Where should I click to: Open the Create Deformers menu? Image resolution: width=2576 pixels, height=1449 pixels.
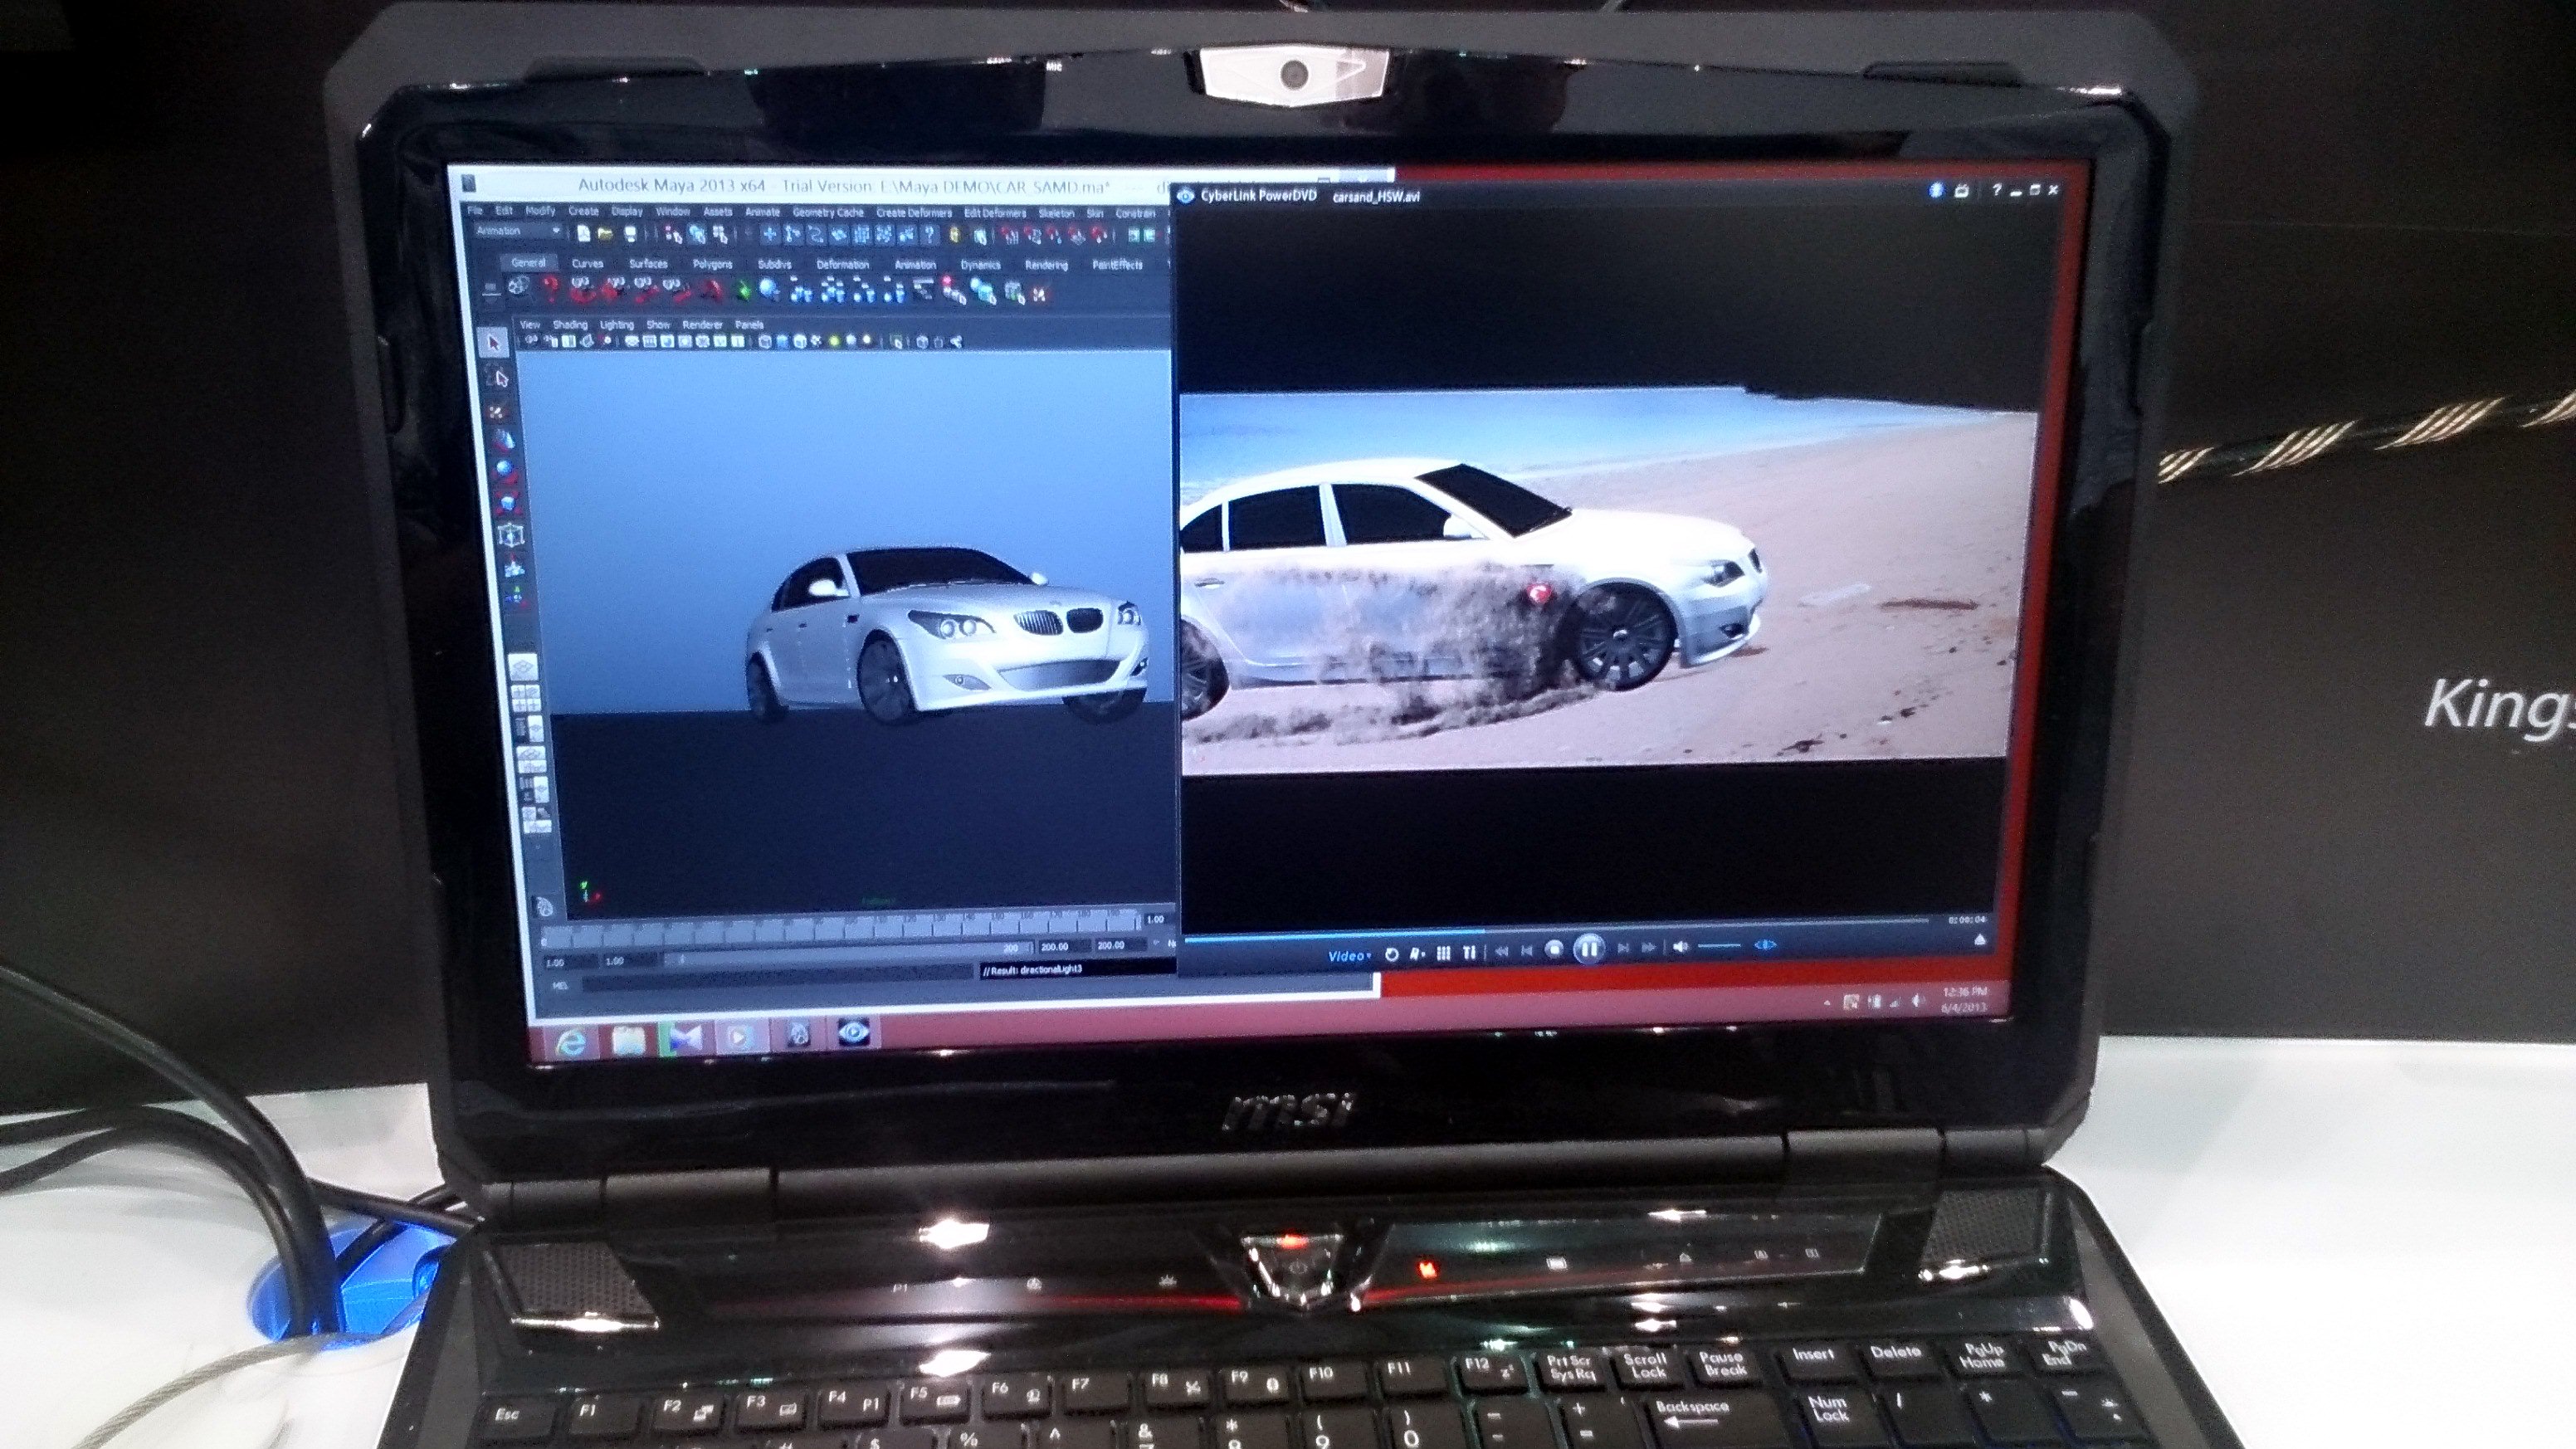[x=913, y=213]
